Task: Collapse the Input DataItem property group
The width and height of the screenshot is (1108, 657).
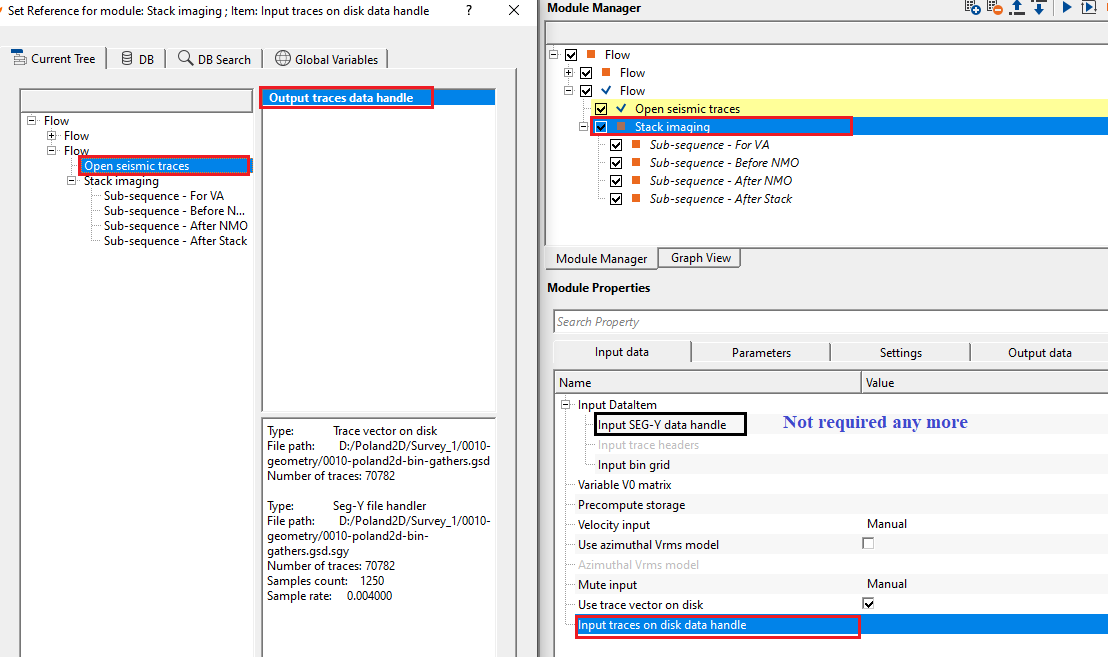Action: coord(566,405)
